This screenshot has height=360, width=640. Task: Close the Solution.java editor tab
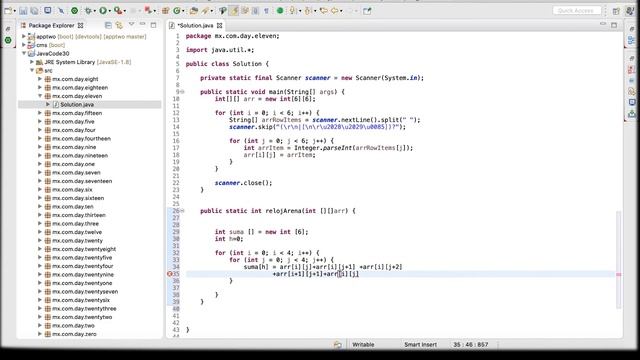[x=220, y=25]
